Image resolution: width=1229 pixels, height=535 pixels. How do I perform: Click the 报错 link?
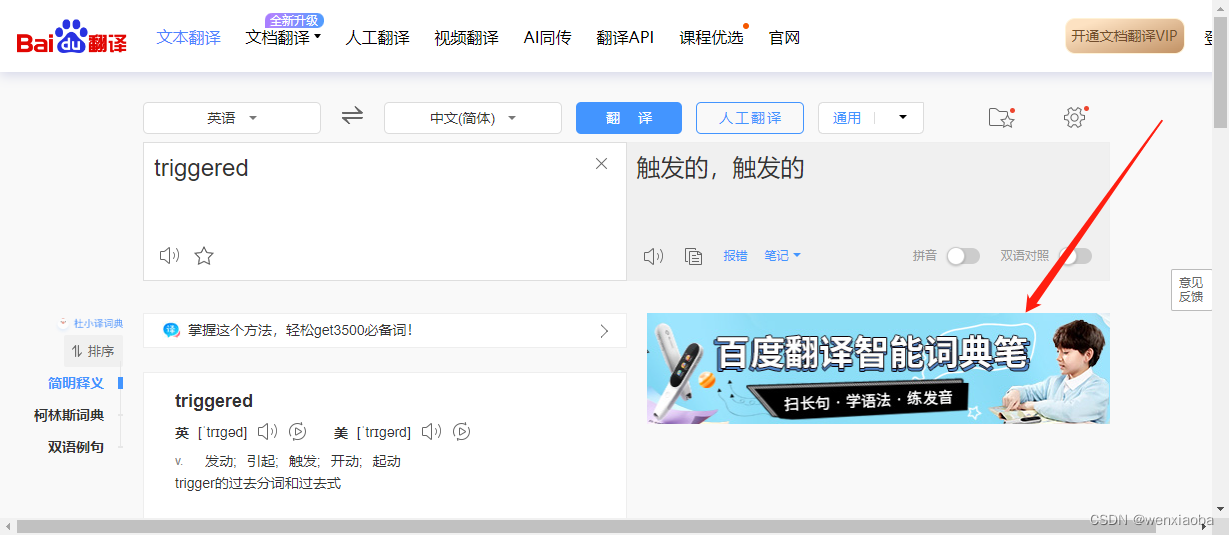pos(735,256)
